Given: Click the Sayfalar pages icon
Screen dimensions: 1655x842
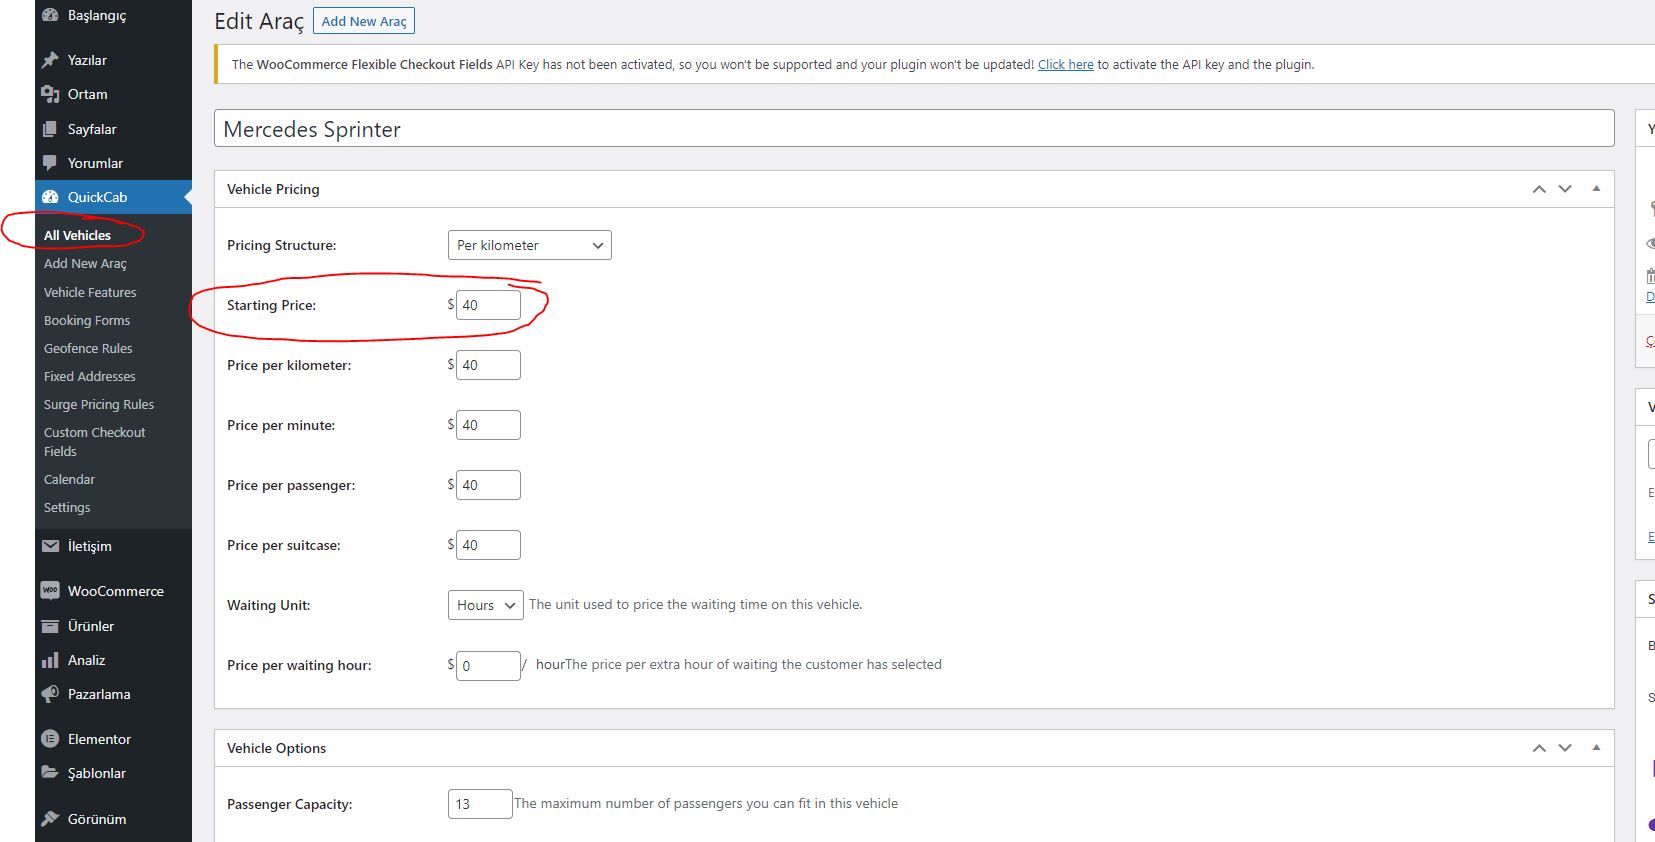Looking at the screenshot, I should click(x=50, y=129).
